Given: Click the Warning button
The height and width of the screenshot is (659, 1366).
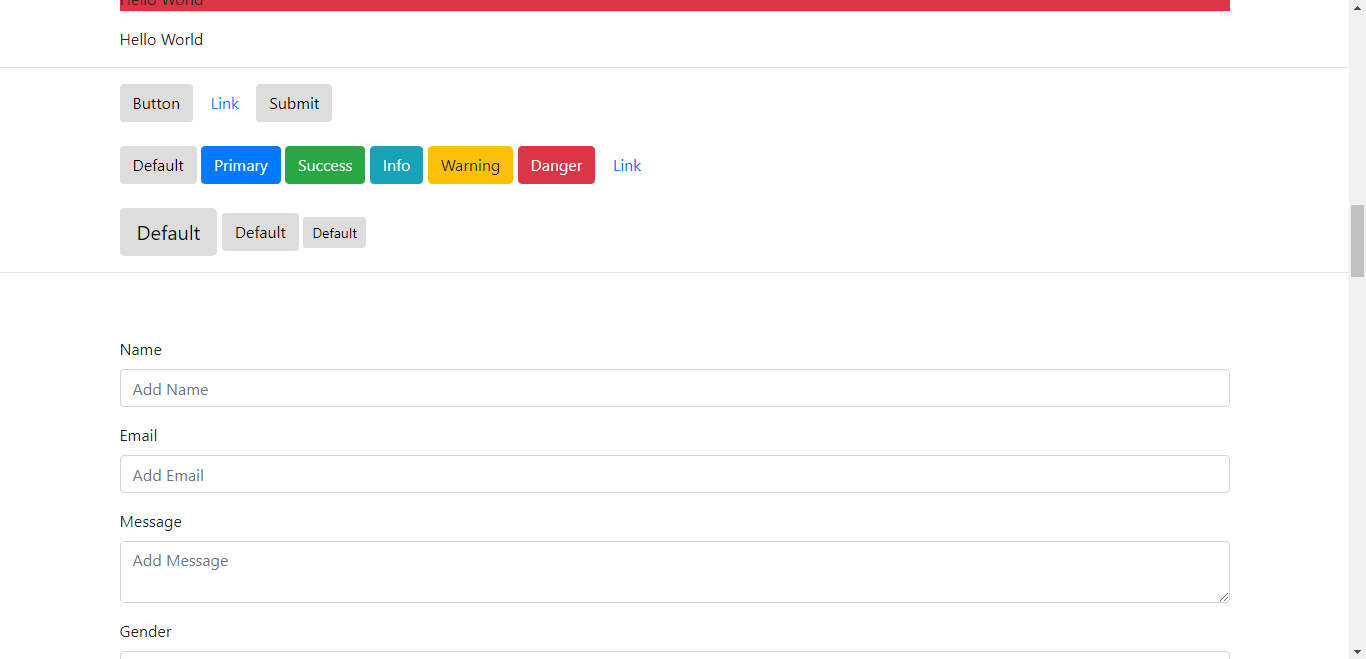Looking at the screenshot, I should (470, 164).
